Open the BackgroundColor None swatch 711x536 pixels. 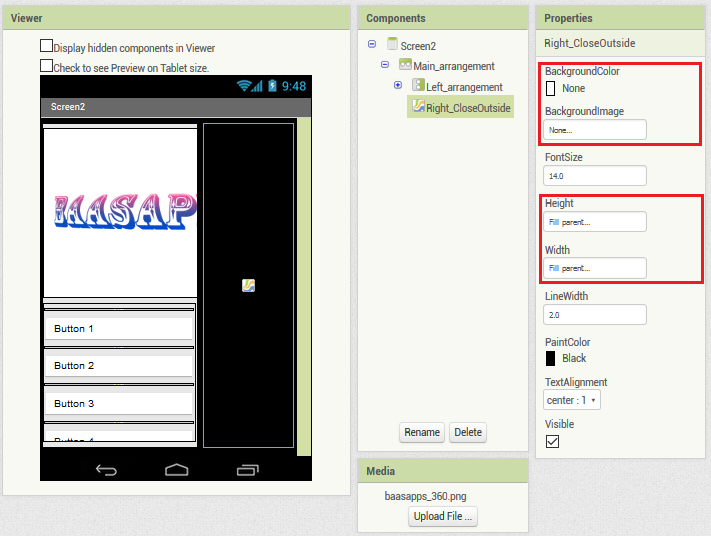[550, 88]
